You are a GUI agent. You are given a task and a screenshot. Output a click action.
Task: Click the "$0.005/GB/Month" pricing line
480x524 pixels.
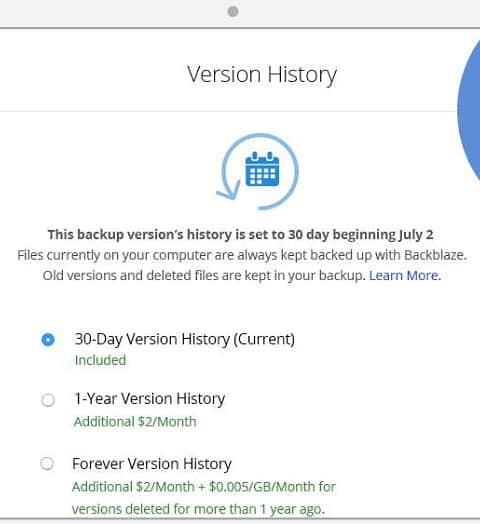pyautogui.click(x=204, y=487)
